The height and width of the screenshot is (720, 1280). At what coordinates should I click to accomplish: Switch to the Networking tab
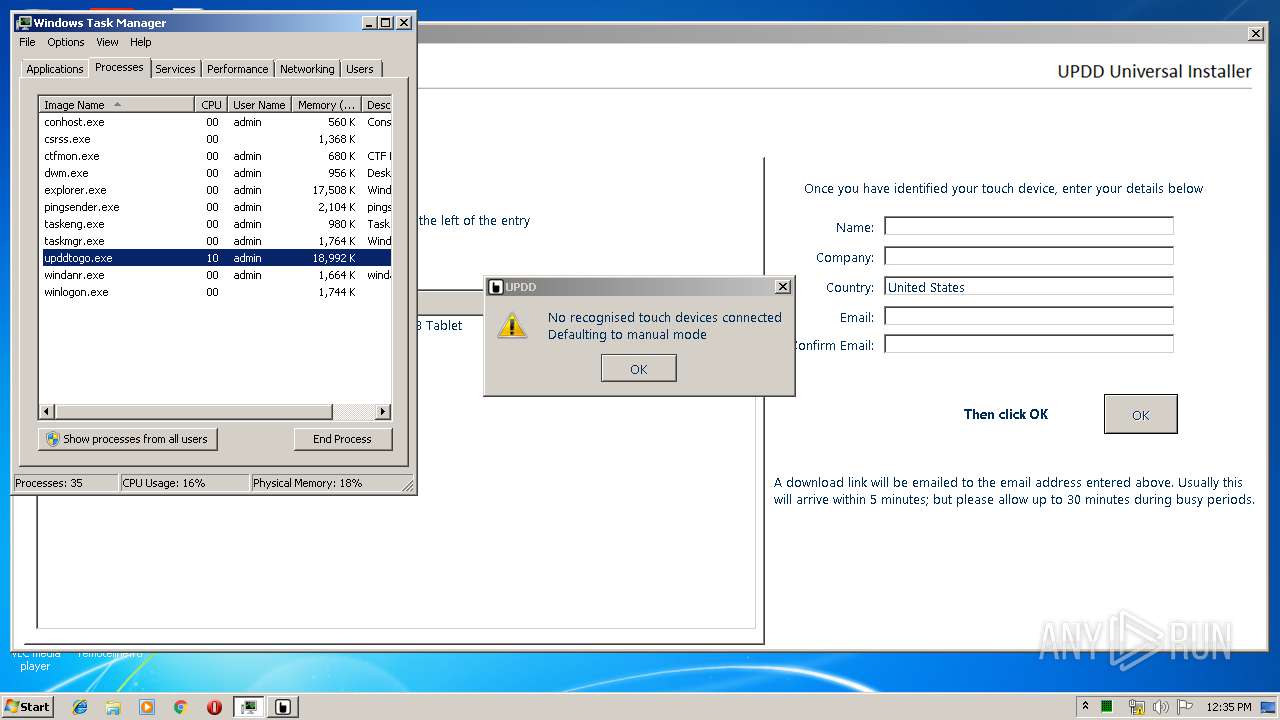click(307, 69)
